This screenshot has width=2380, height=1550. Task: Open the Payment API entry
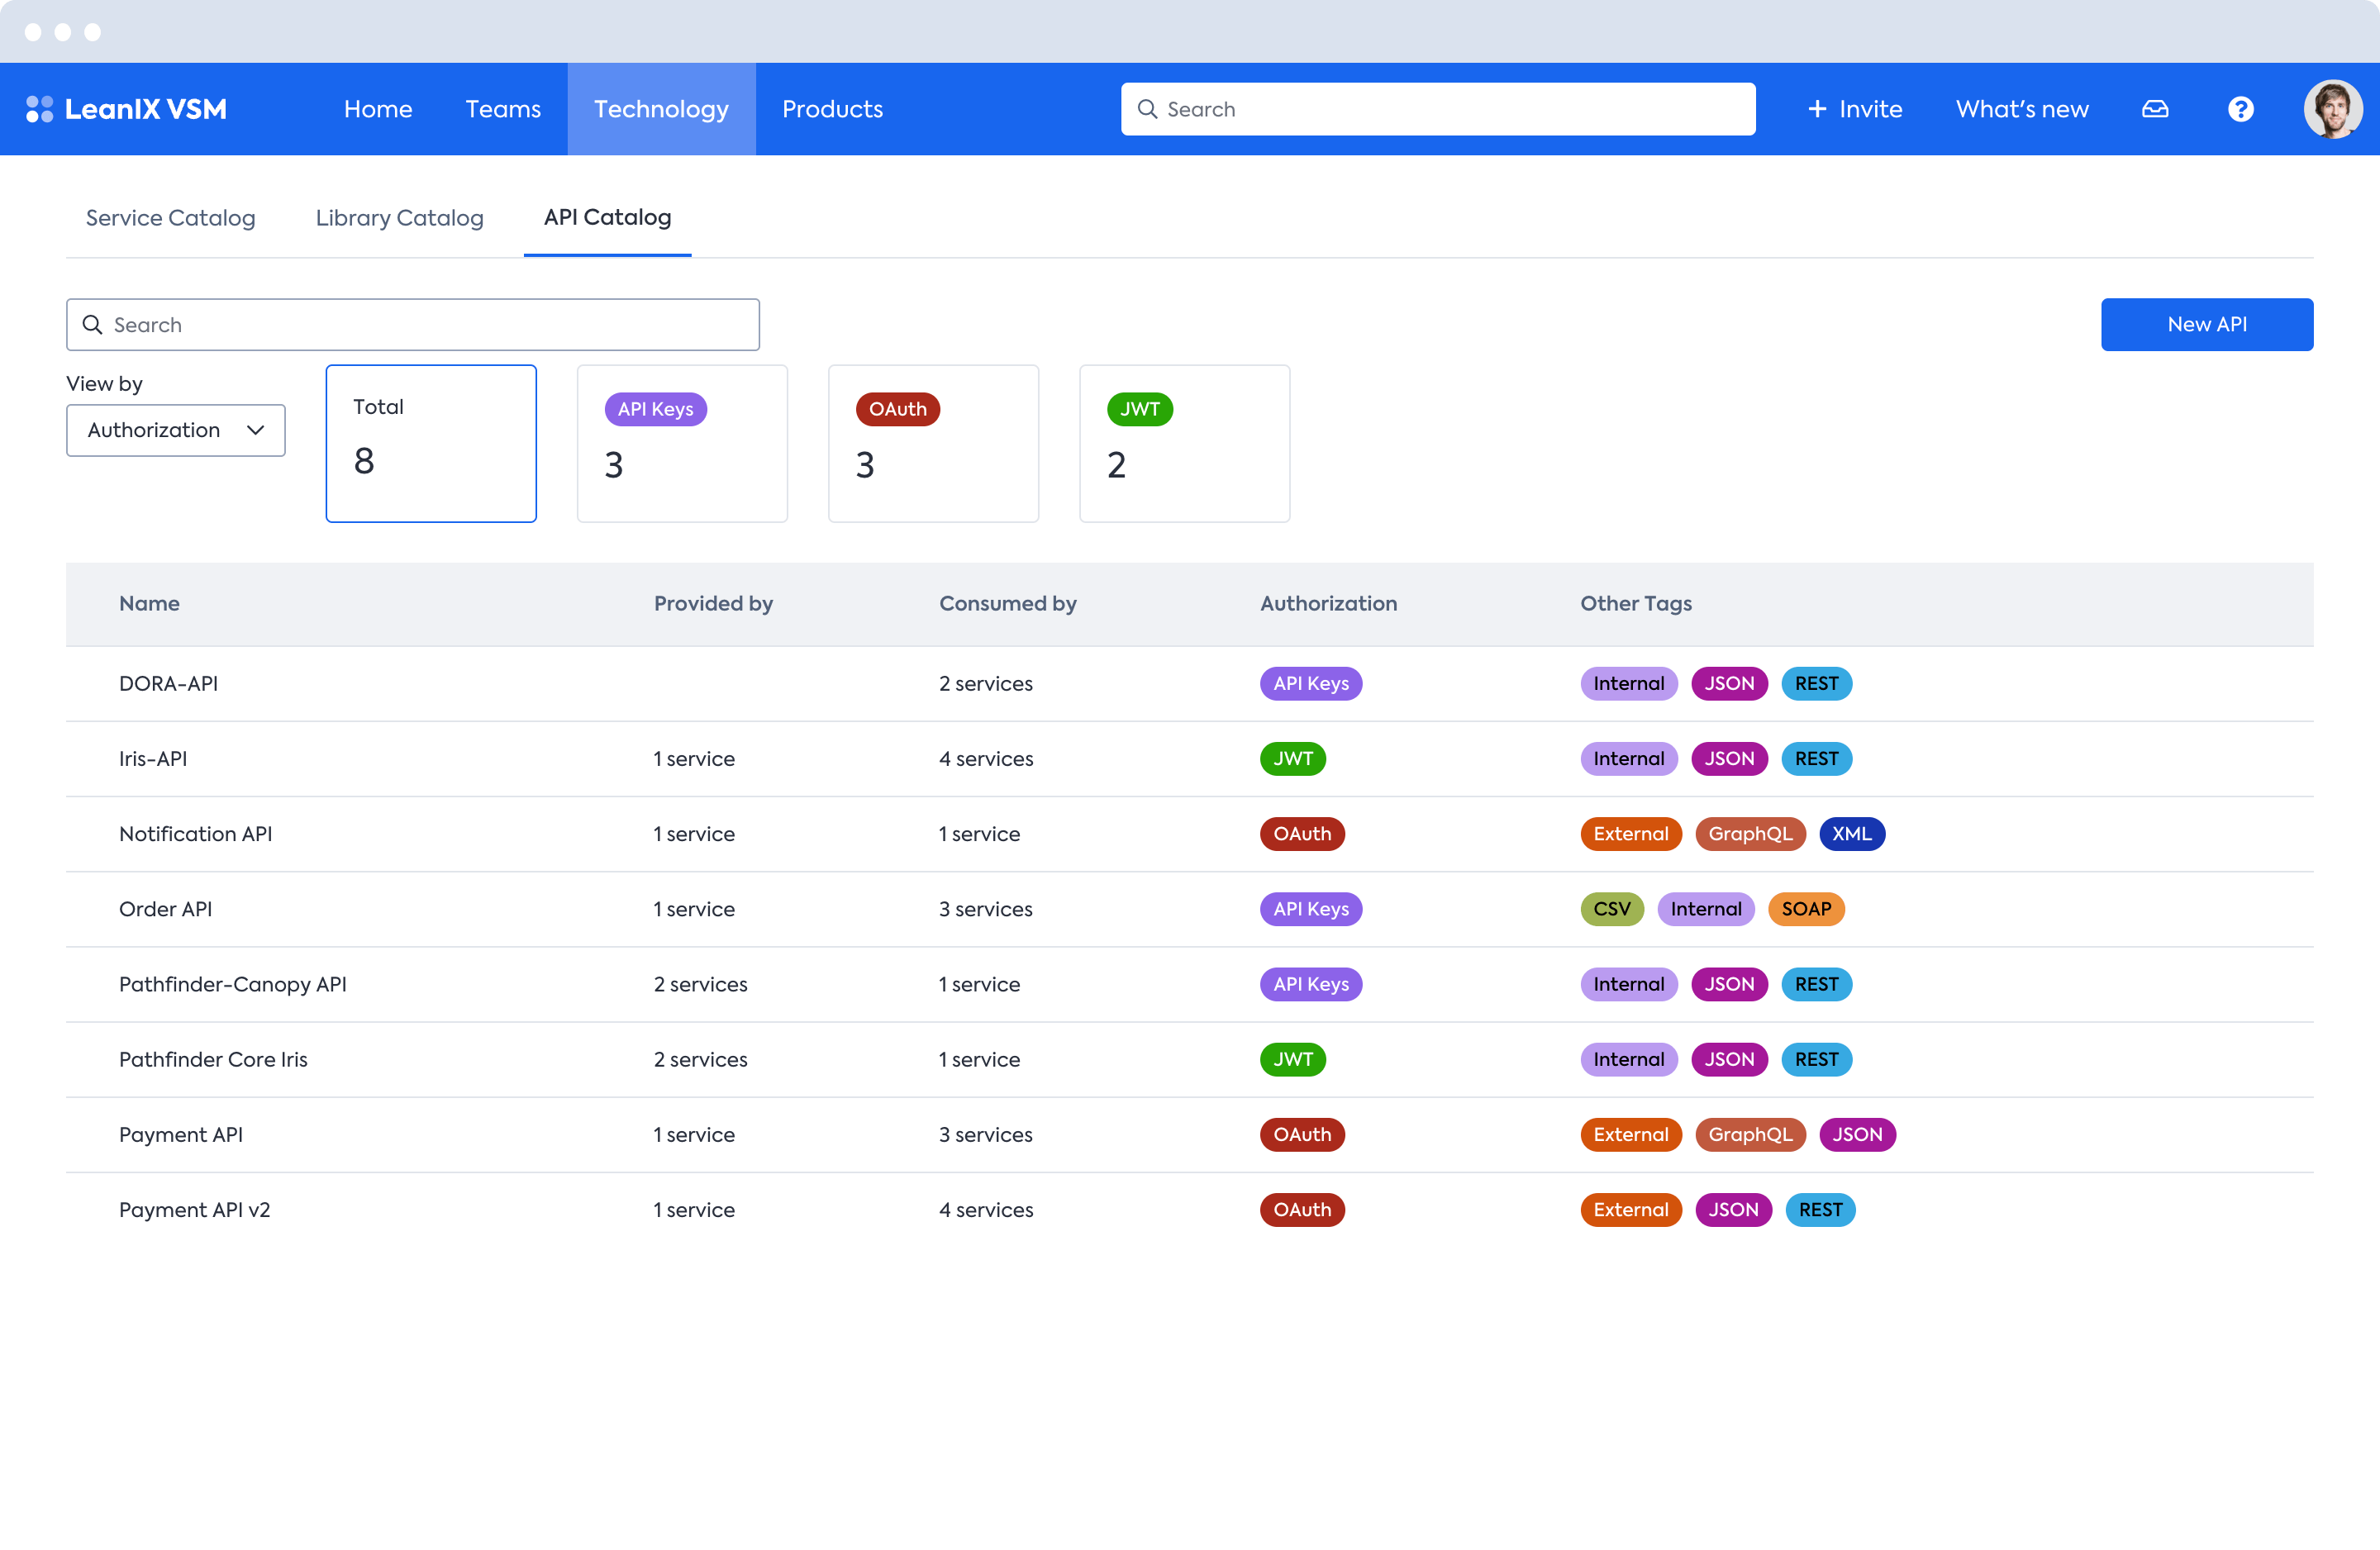(180, 1134)
